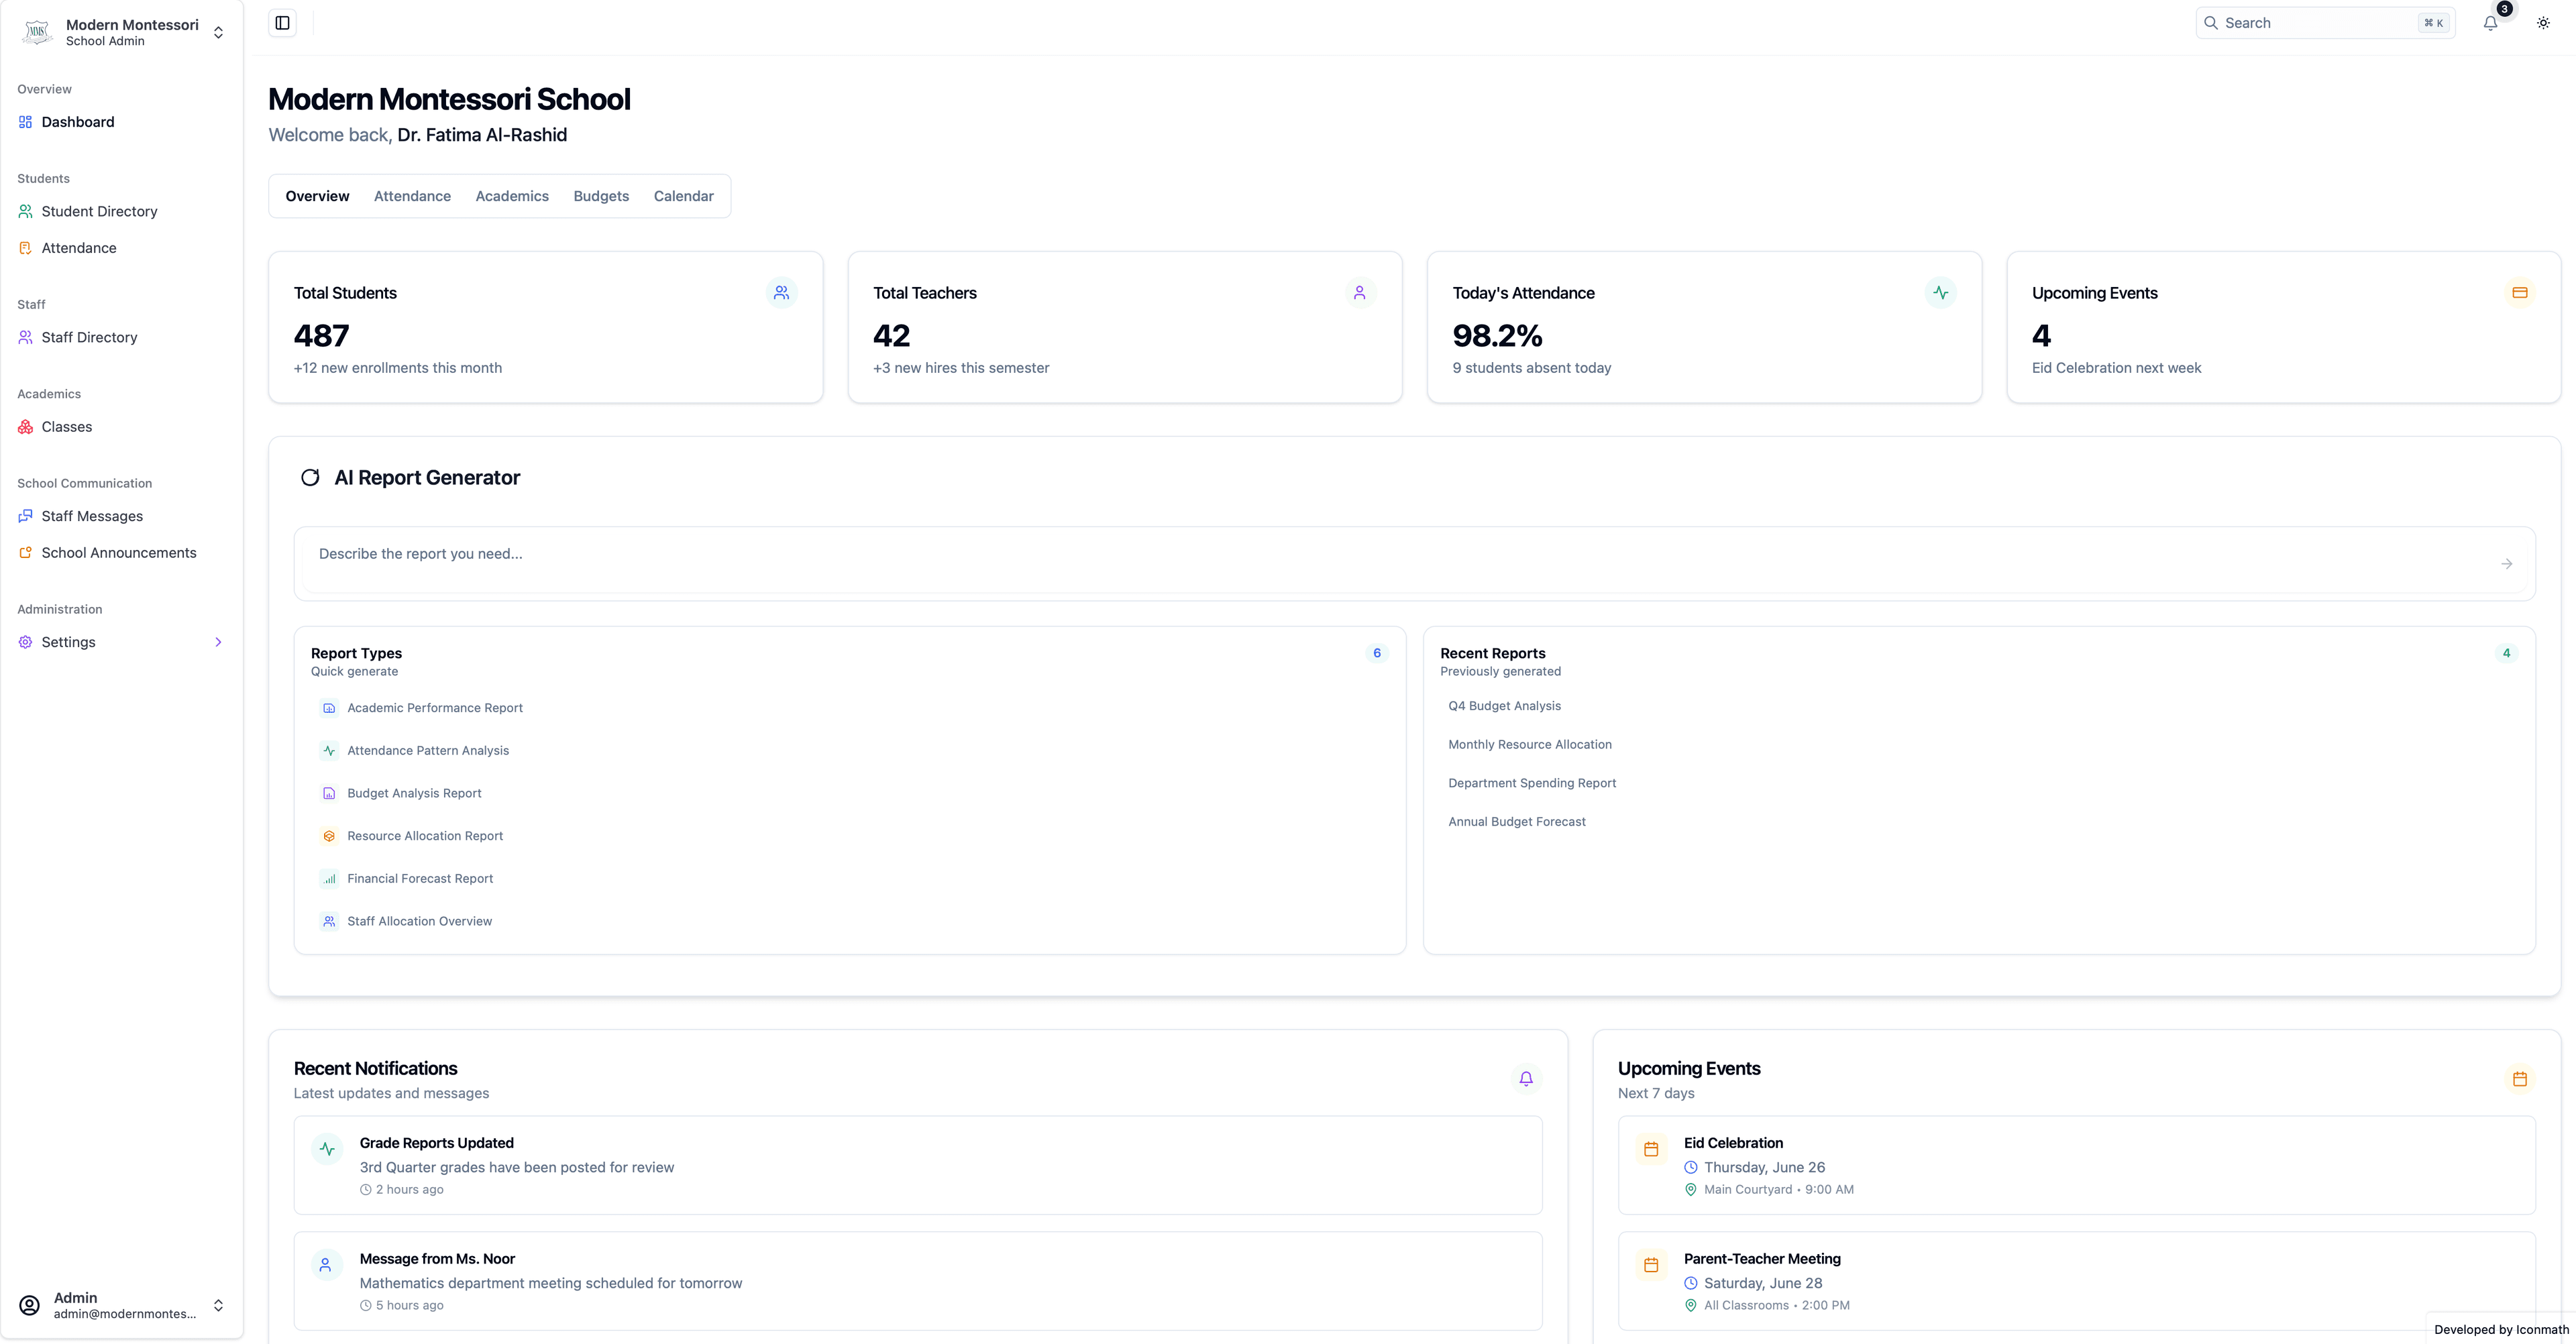2576x1344 pixels.
Task: Switch to the Academics tab
Action: 512,196
